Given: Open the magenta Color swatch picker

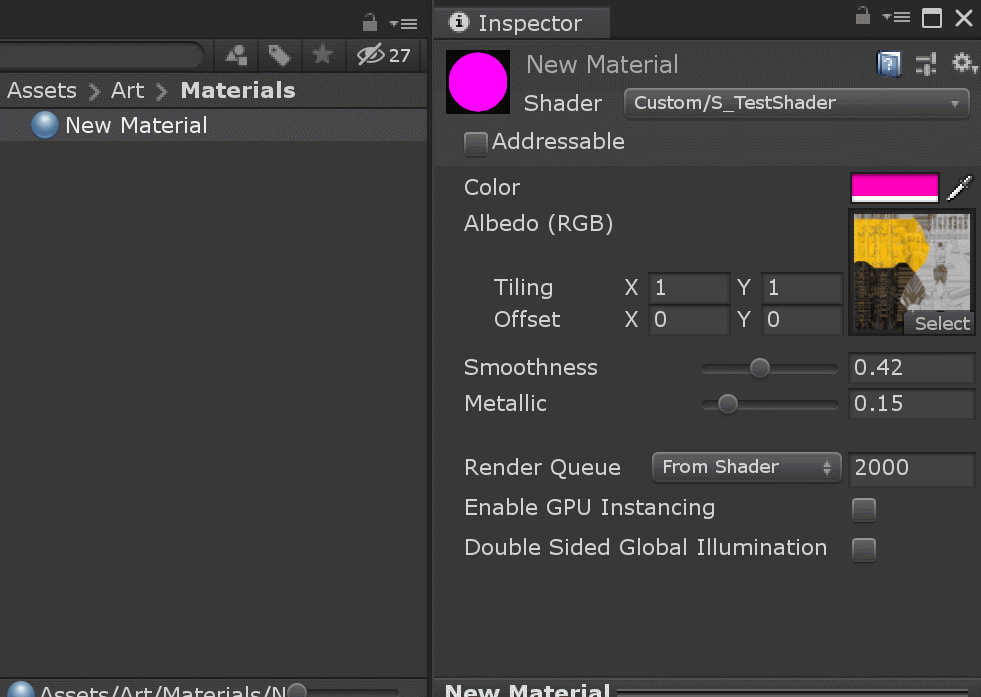Looking at the screenshot, I should tap(893, 188).
